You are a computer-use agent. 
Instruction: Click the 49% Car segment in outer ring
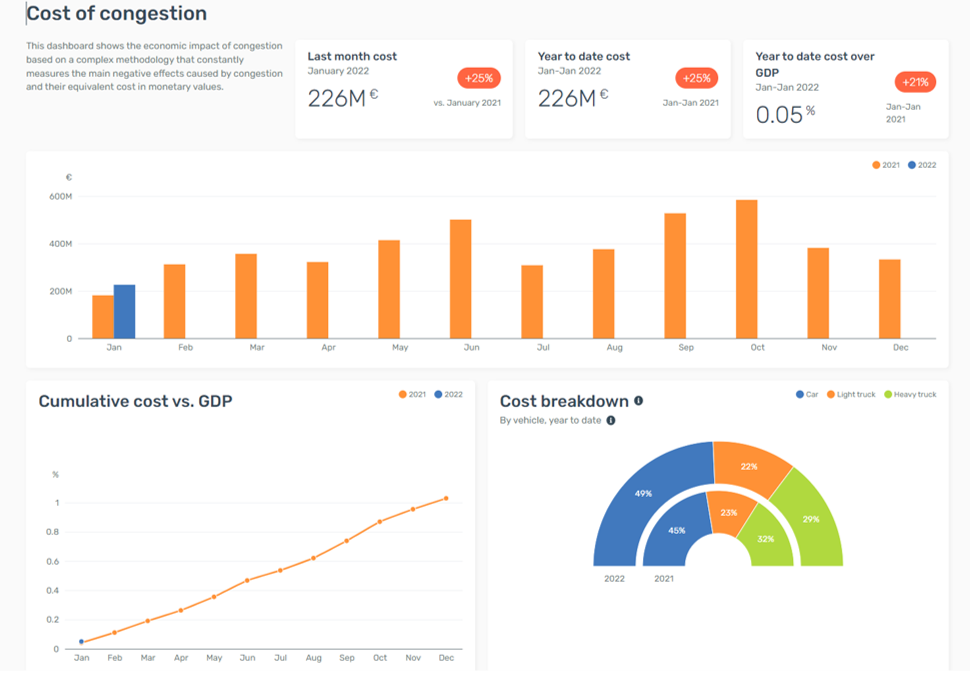[x=643, y=493]
